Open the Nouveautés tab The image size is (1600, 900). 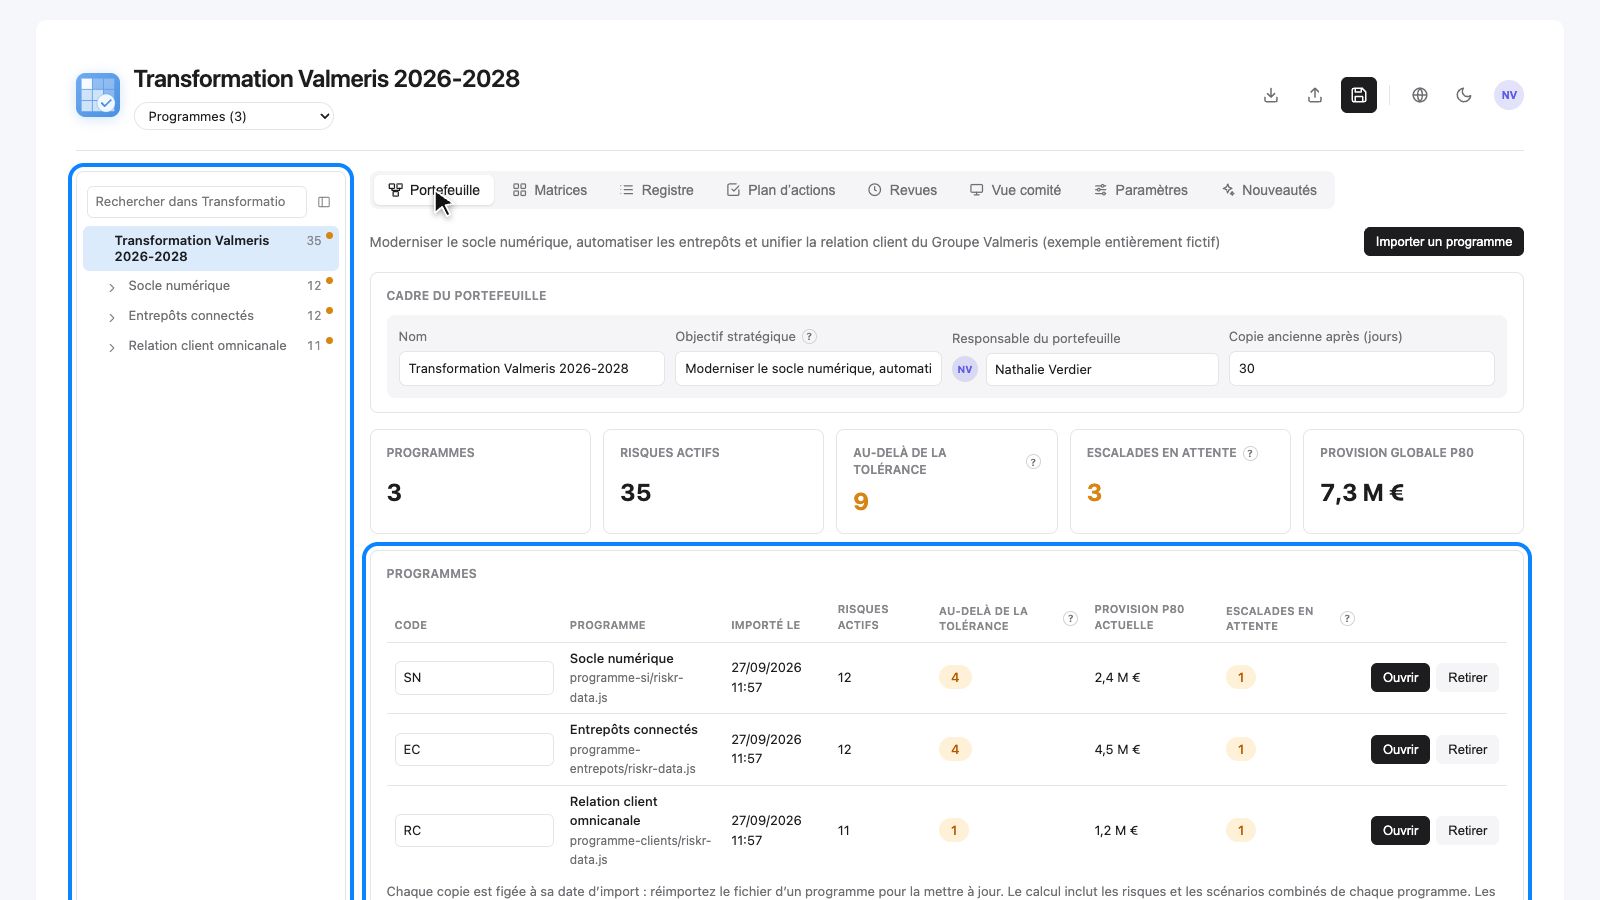(x=1269, y=190)
